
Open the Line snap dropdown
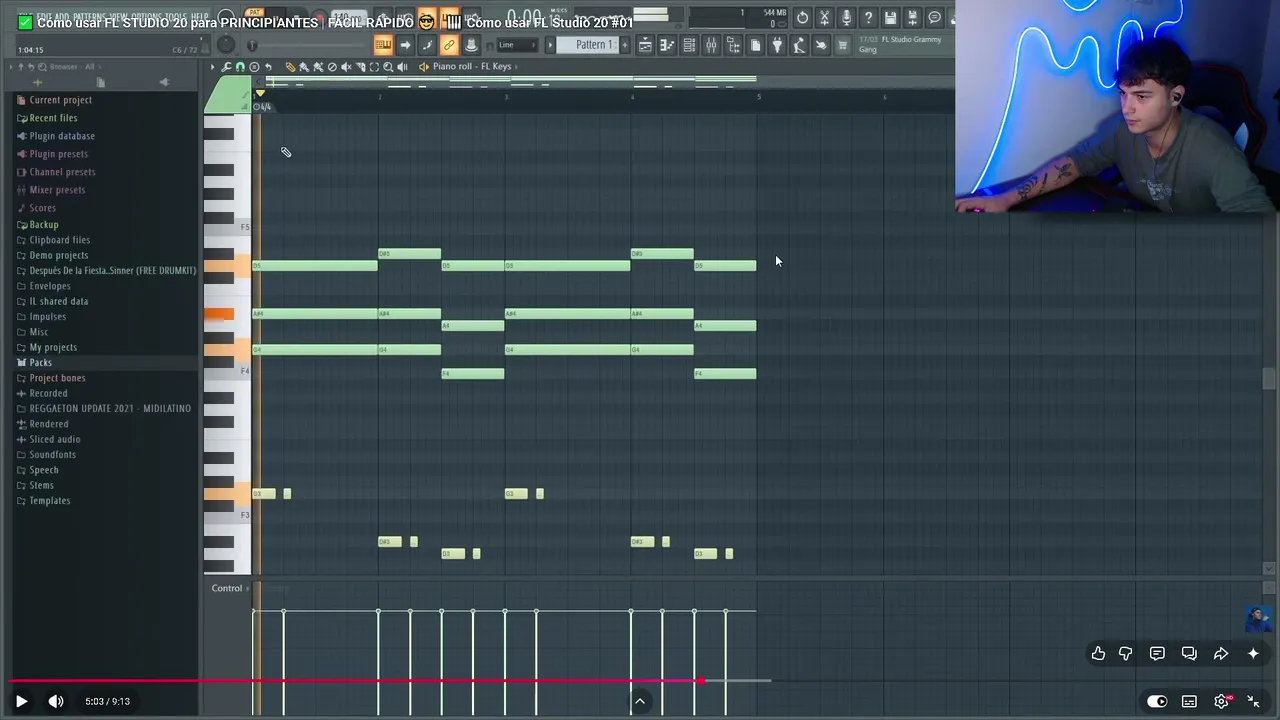point(518,45)
